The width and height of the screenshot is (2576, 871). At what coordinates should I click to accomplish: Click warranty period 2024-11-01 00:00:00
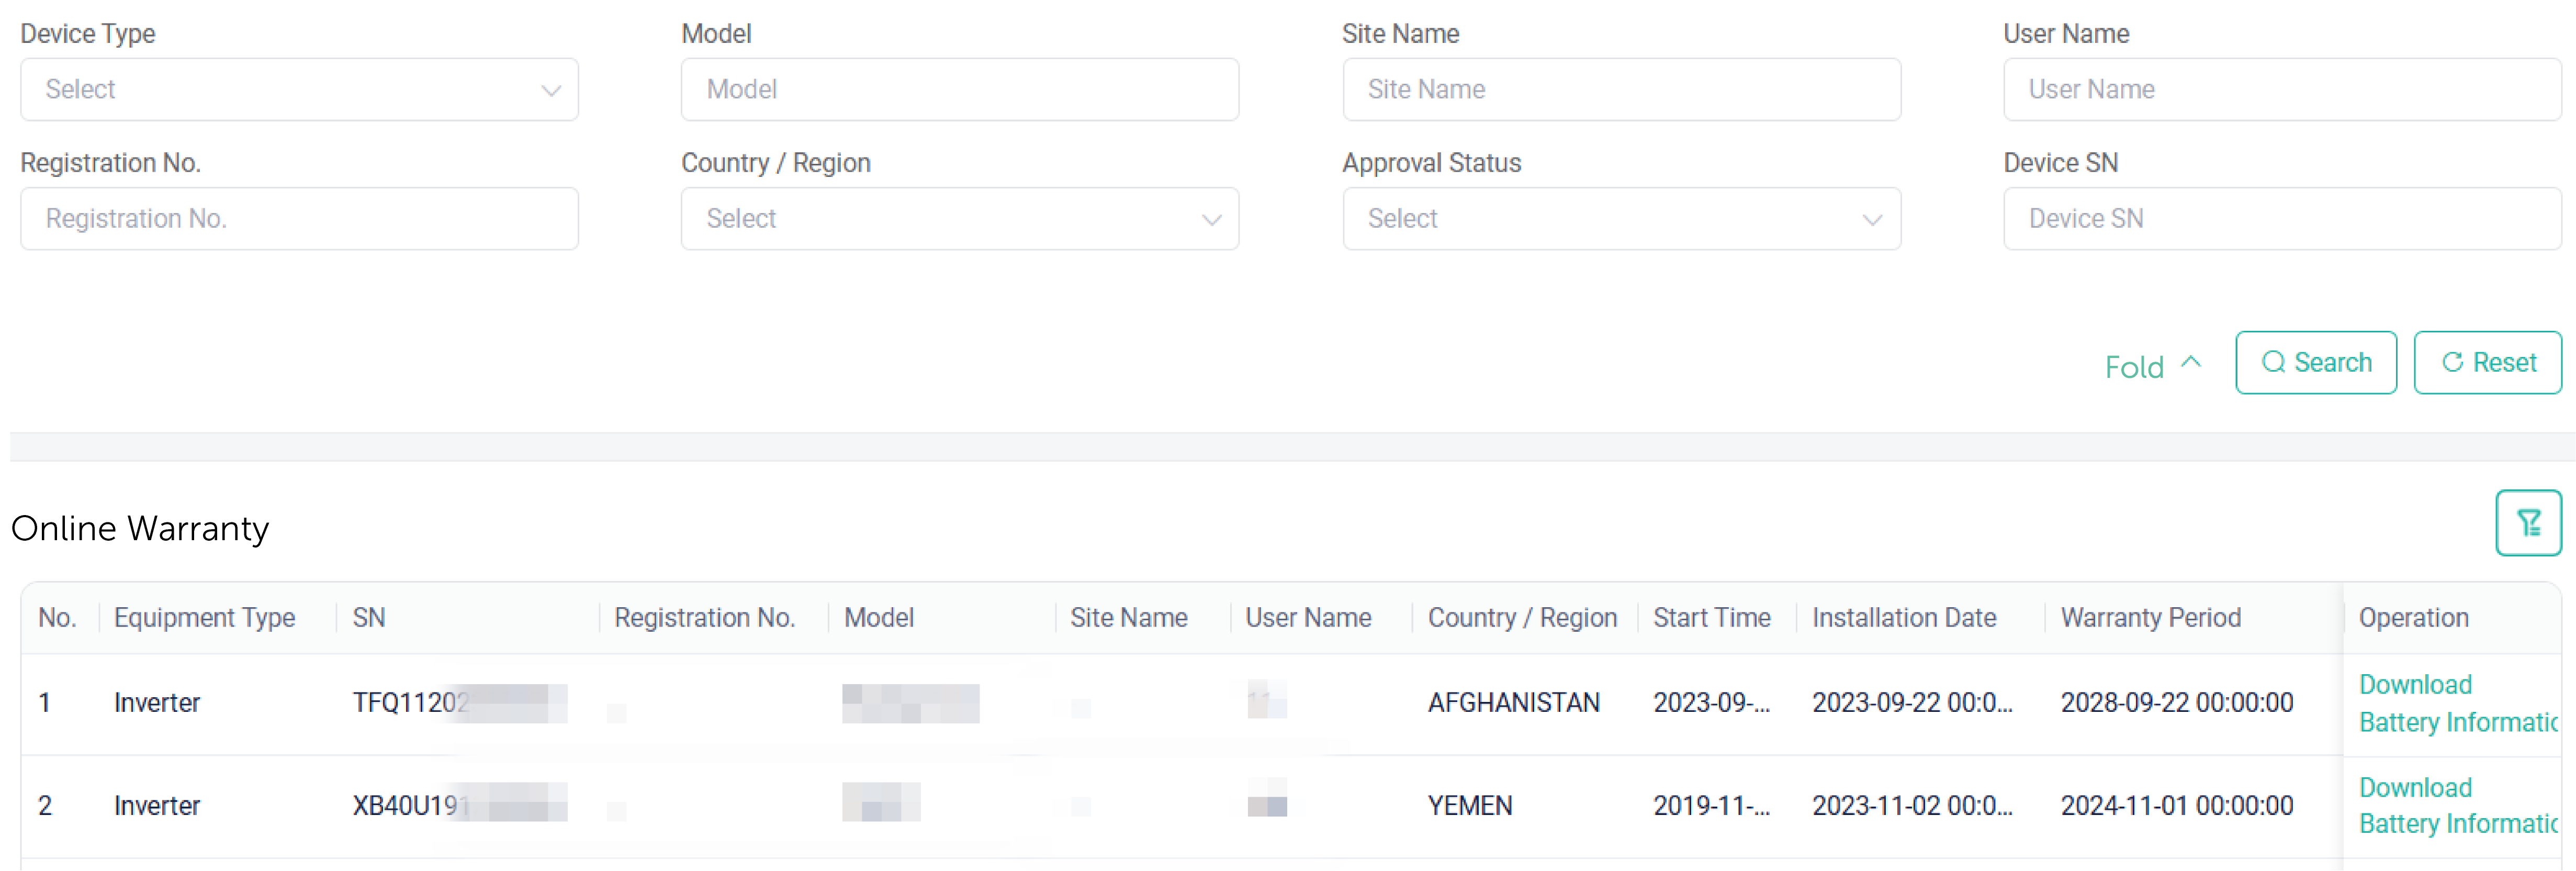[x=2176, y=805]
